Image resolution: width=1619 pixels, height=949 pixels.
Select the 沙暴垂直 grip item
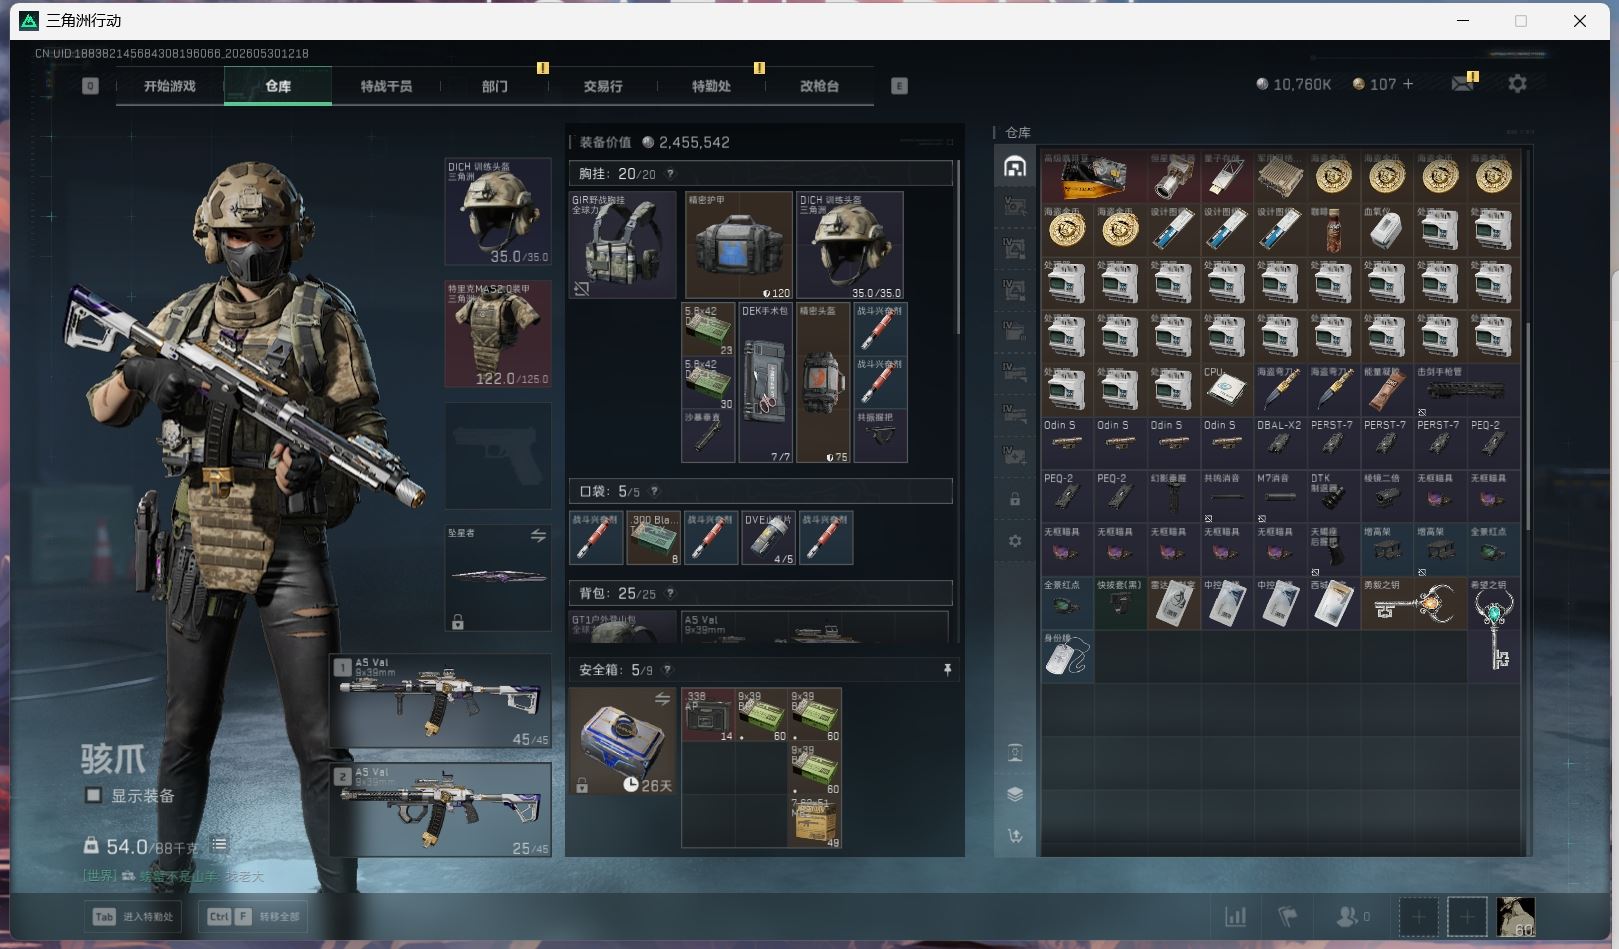708,436
